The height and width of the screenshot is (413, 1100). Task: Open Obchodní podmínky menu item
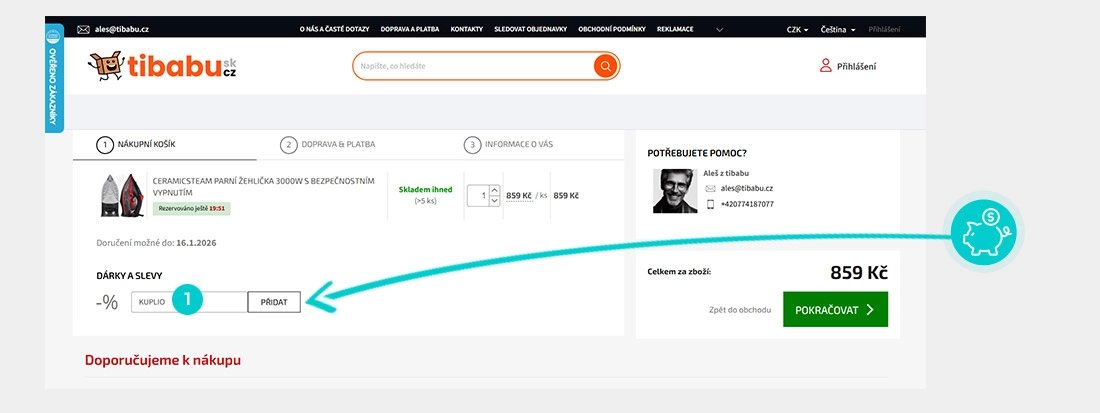612,29
